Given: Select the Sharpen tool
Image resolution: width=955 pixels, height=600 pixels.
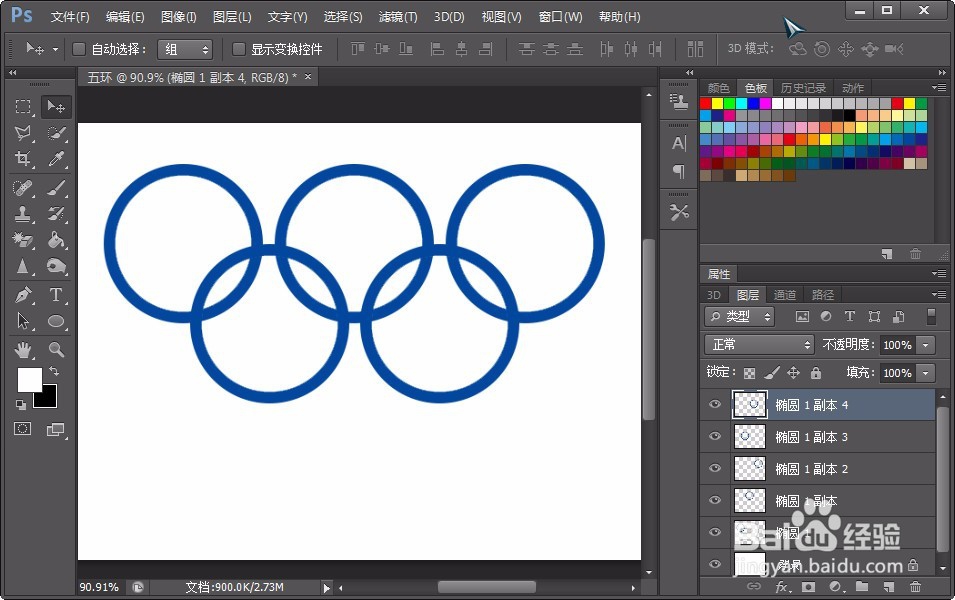Looking at the screenshot, I should (x=23, y=266).
